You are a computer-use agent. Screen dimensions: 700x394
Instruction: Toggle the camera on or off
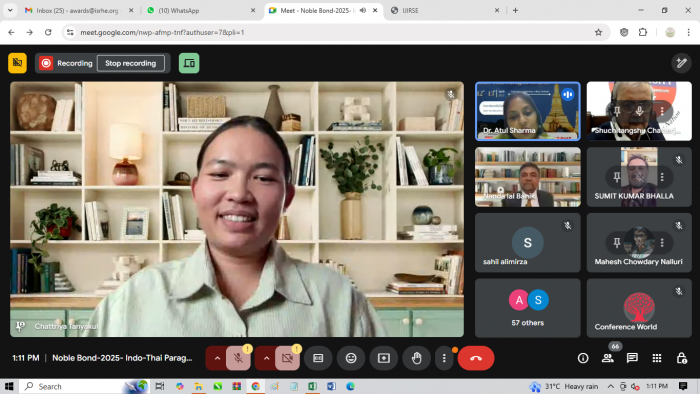[x=287, y=358]
